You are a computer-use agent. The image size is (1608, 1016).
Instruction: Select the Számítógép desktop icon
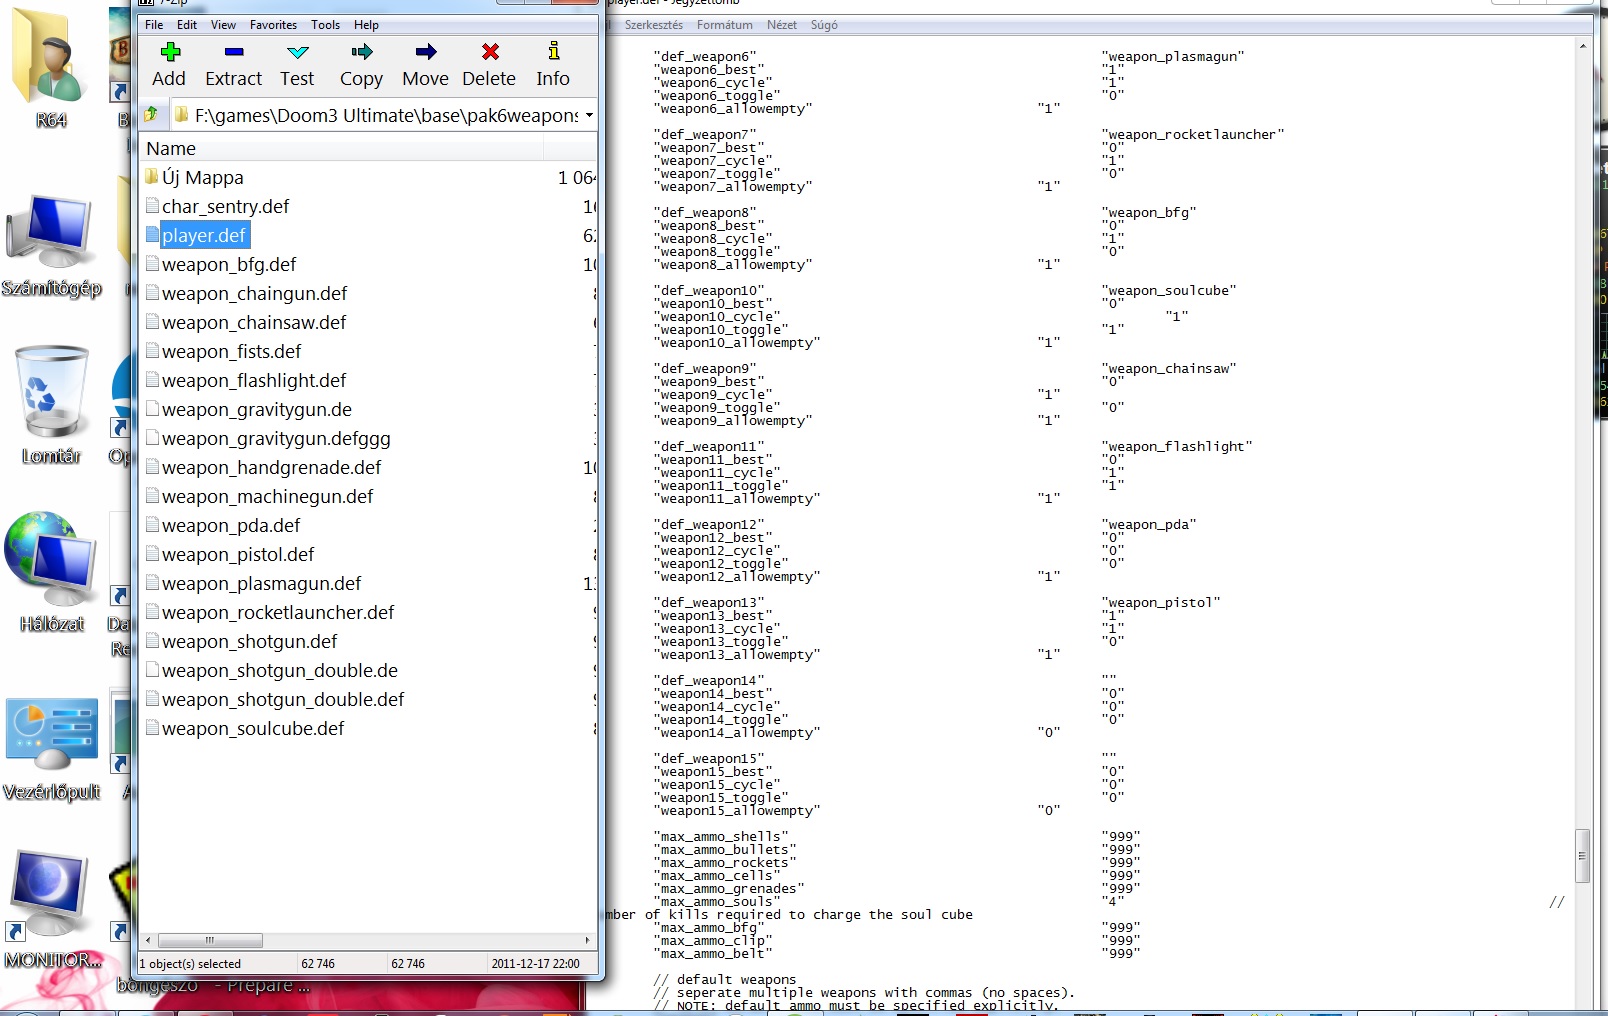tap(52, 247)
